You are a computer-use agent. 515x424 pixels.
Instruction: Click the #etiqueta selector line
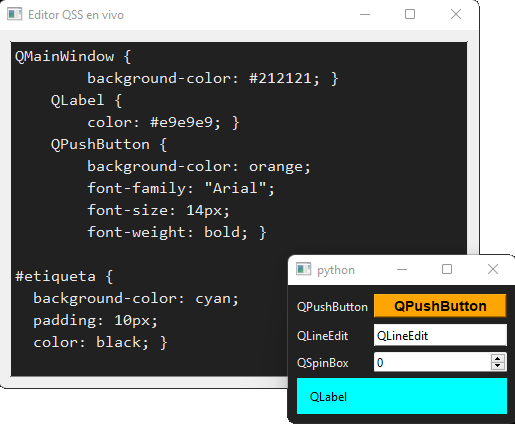pos(64,276)
